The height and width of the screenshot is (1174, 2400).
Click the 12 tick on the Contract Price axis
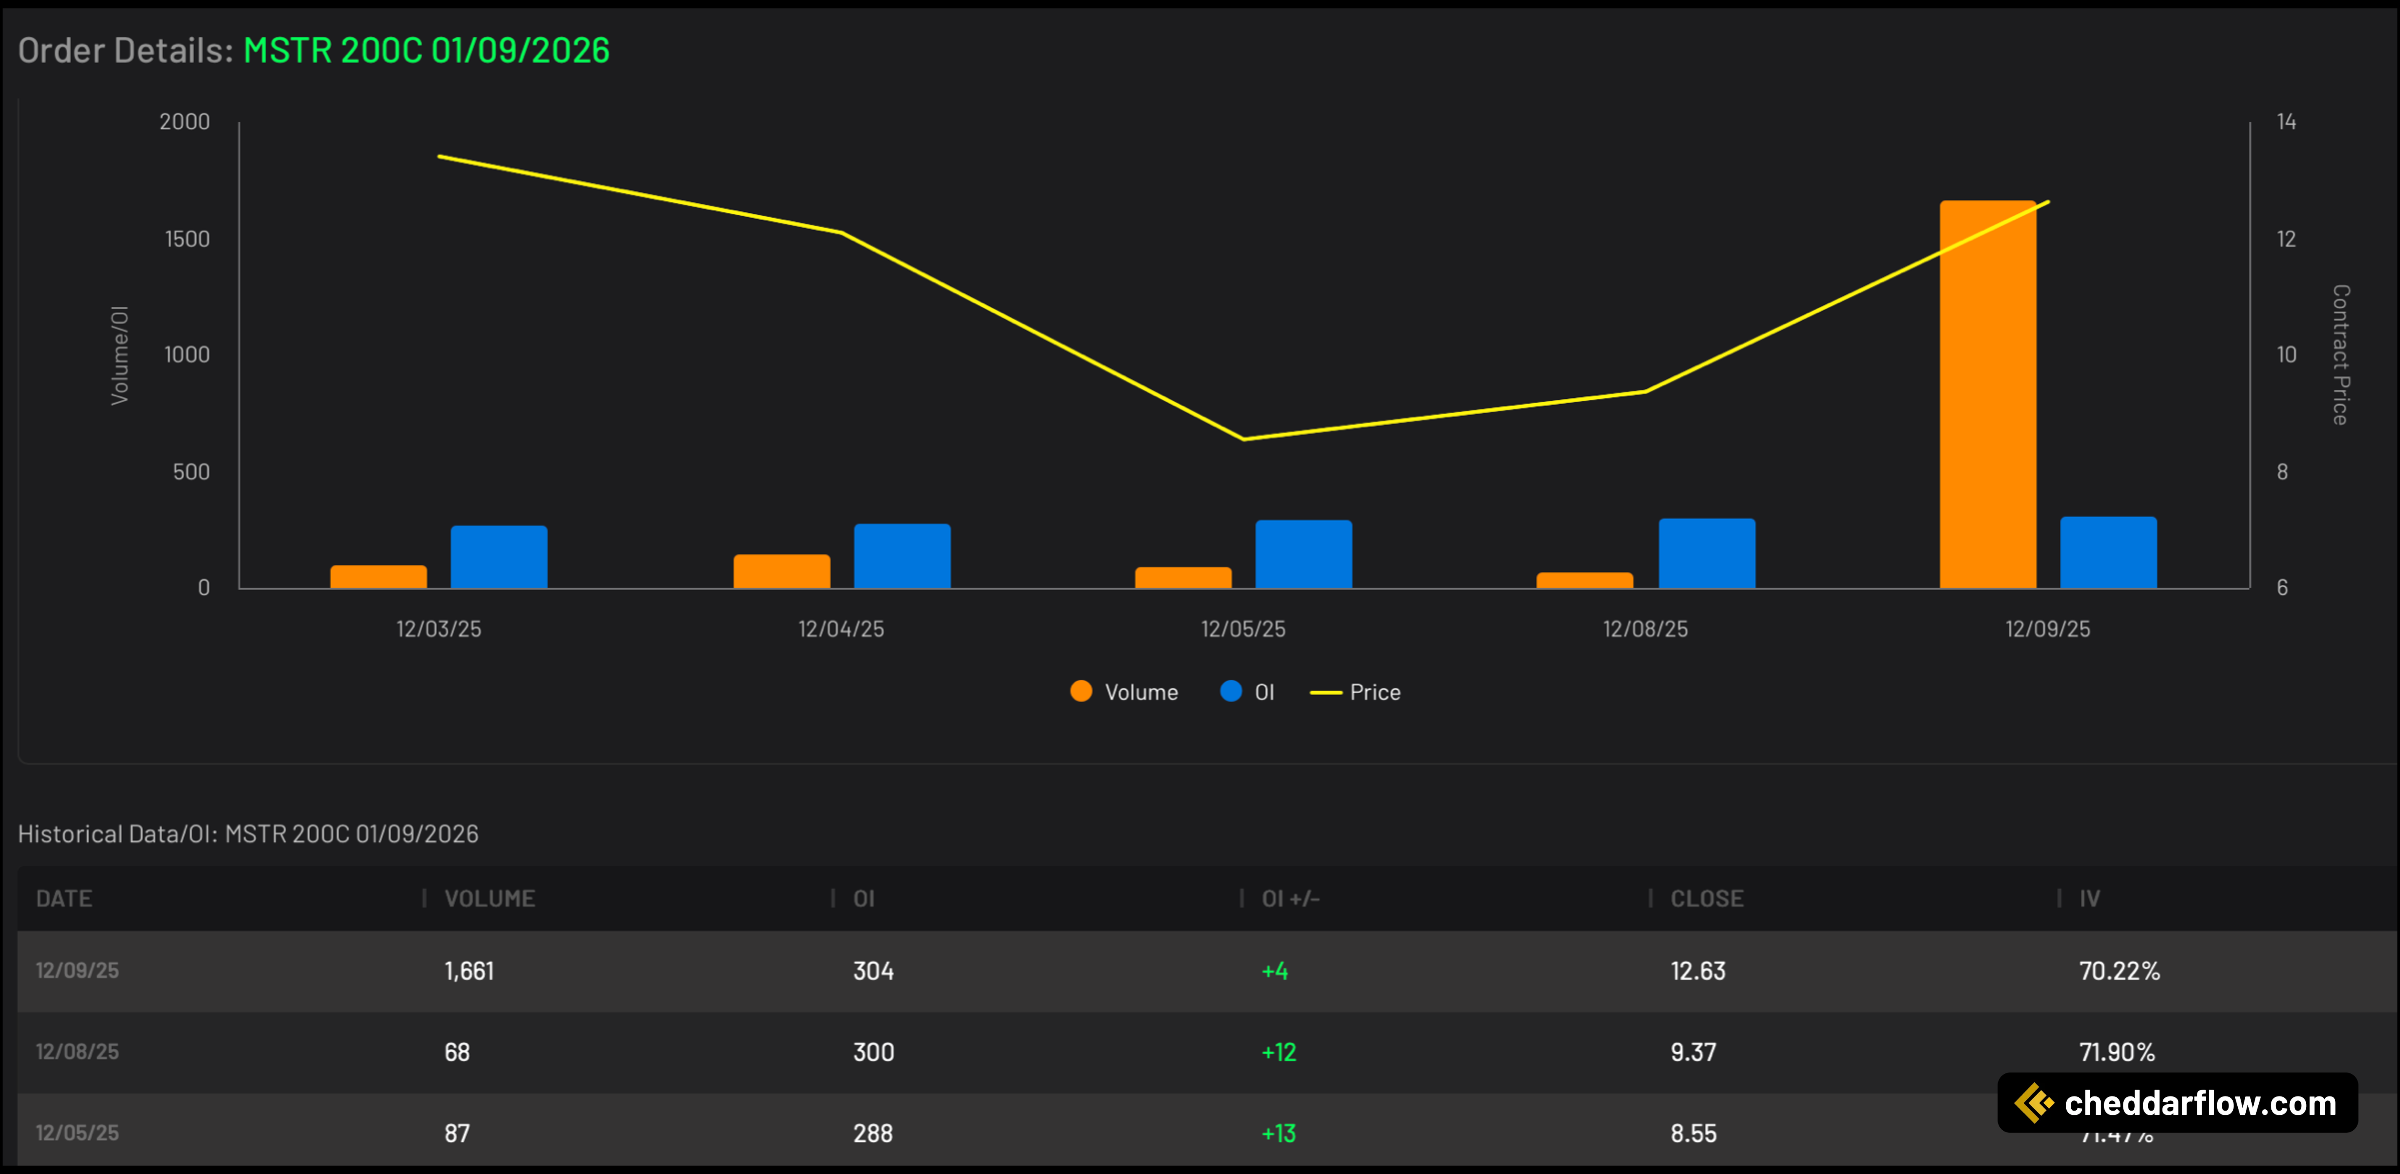coord(2286,239)
